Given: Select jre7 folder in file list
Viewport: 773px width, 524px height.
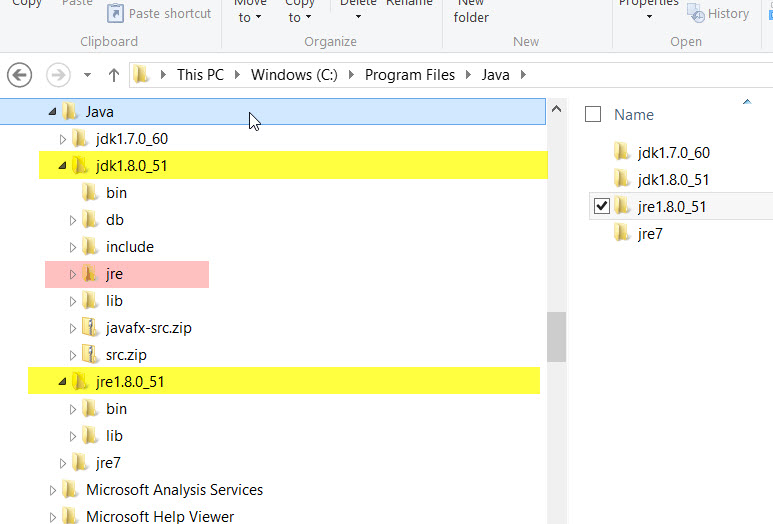Looking at the screenshot, I should click(650, 234).
